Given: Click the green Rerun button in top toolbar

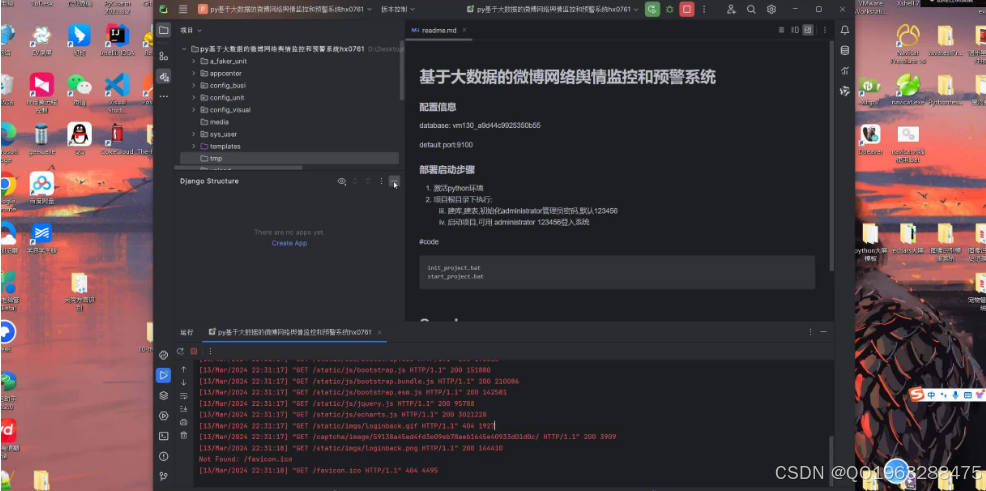Looking at the screenshot, I should click(x=652, y=9).
